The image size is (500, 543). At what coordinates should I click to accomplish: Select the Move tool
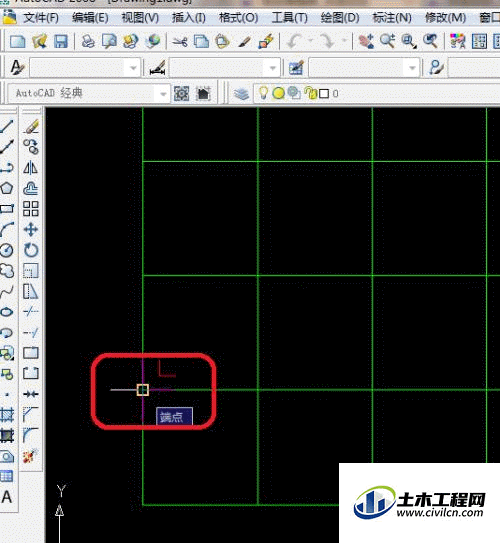point(31,230)
